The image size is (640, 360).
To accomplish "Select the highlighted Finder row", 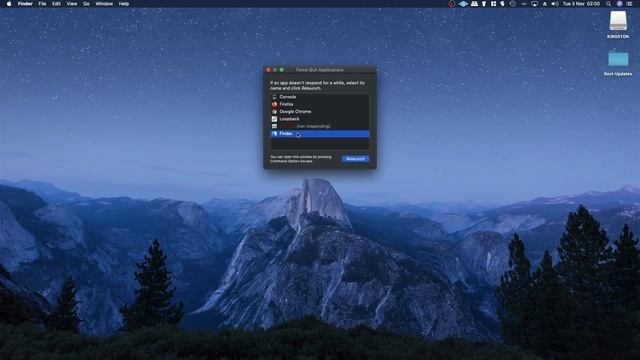I will [x=320, y=133].
